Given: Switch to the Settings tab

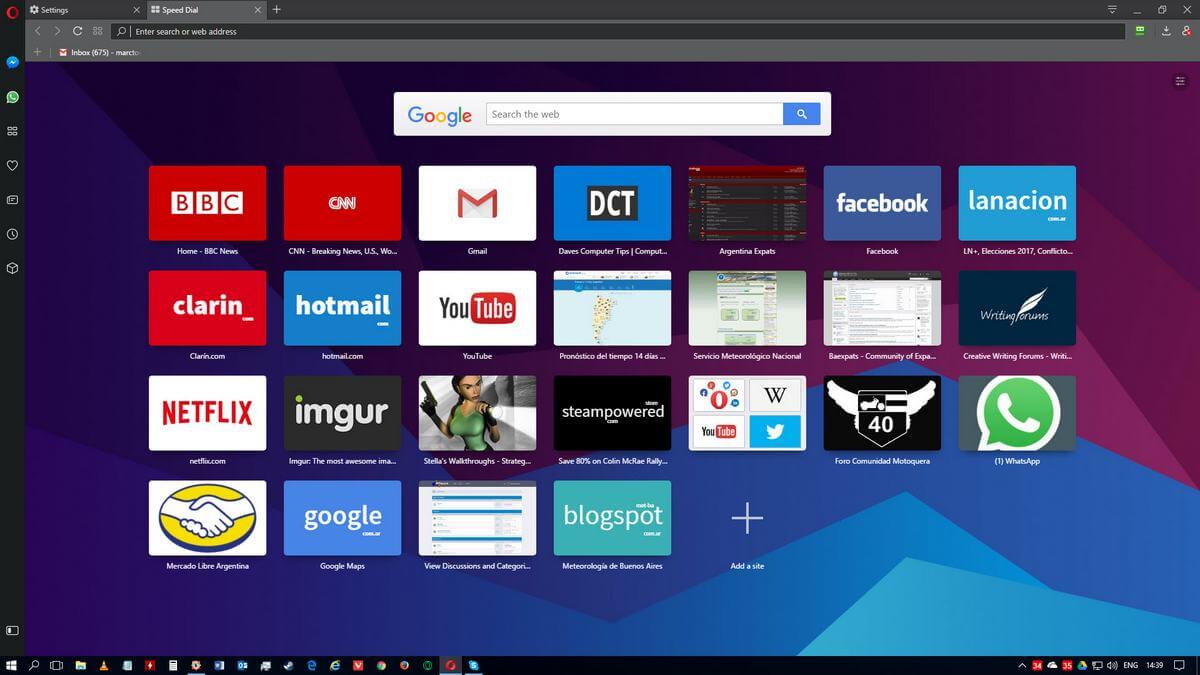Looking at the screenshot, I should click(x=85, y=10).
